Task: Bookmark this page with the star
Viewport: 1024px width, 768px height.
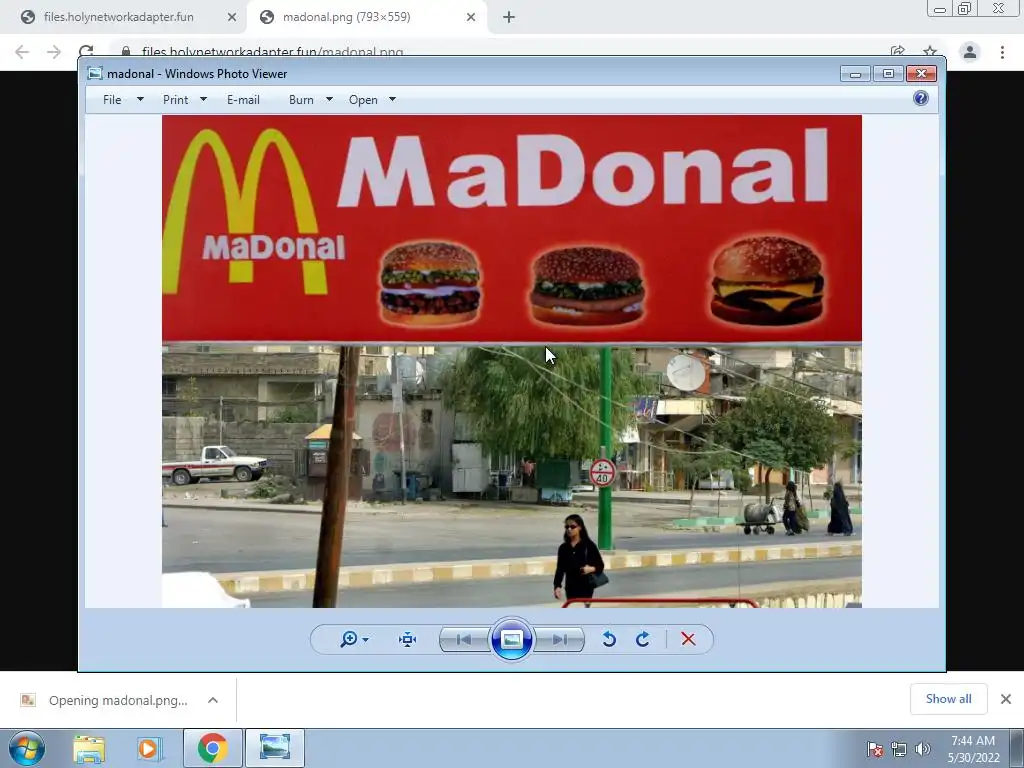Action: coord(930,52)
